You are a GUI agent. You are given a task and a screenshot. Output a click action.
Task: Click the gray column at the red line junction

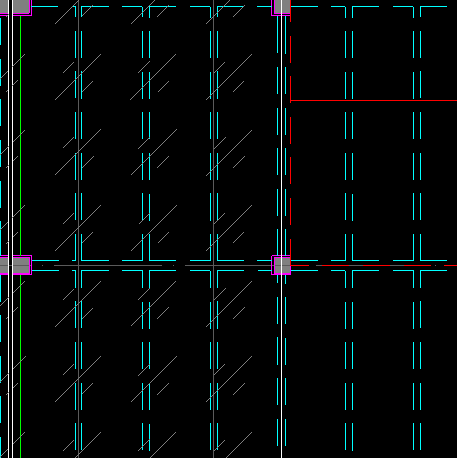pos(281,265)
